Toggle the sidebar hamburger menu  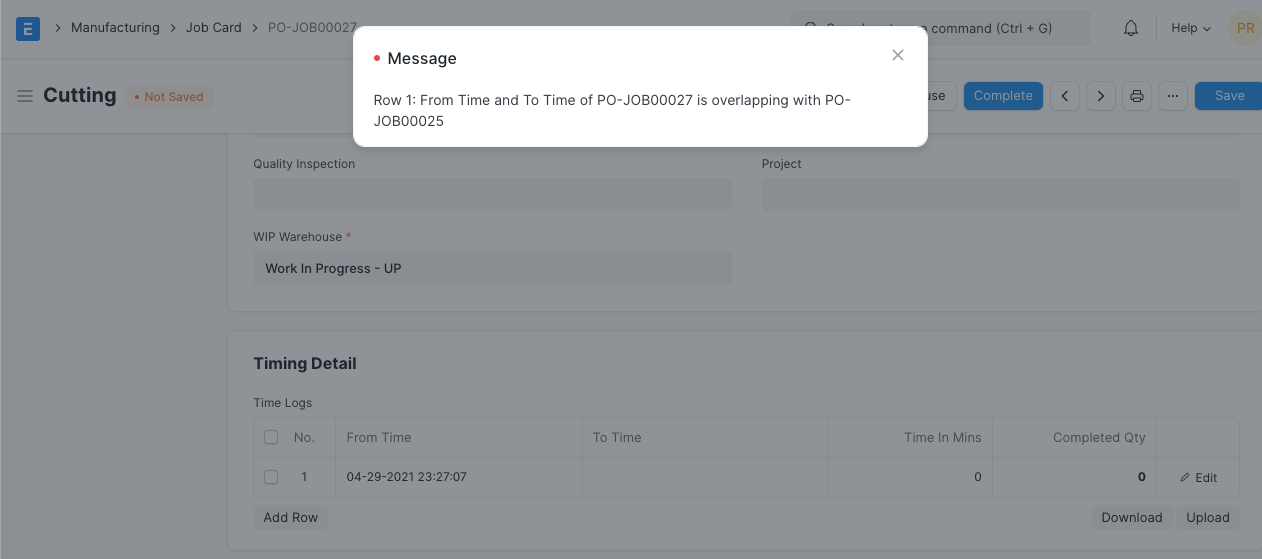point(25,96)
